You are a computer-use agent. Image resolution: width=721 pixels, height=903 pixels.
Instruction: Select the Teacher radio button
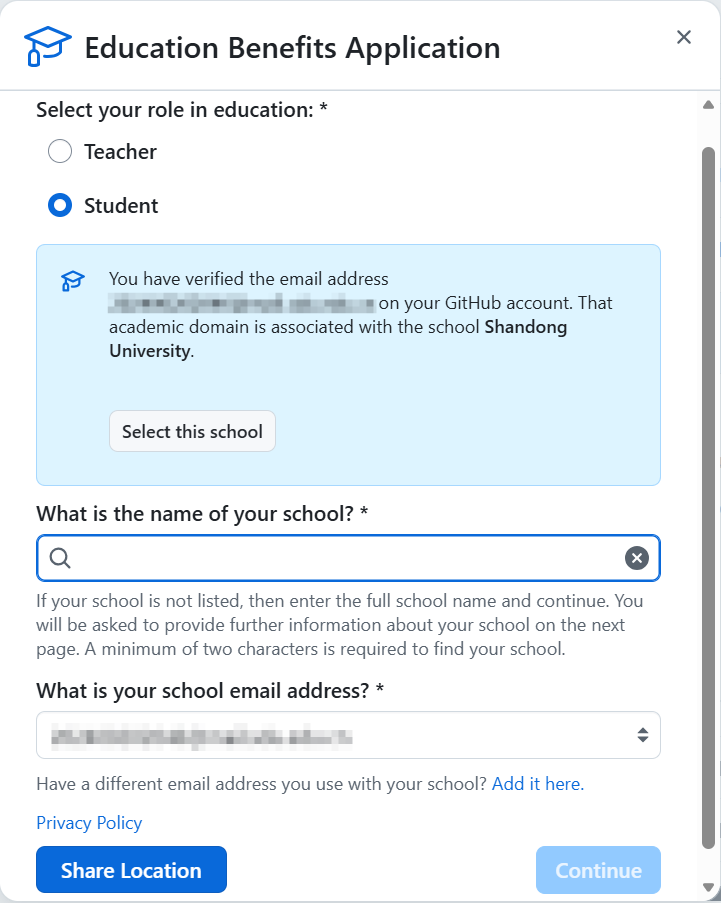[61, 152]
